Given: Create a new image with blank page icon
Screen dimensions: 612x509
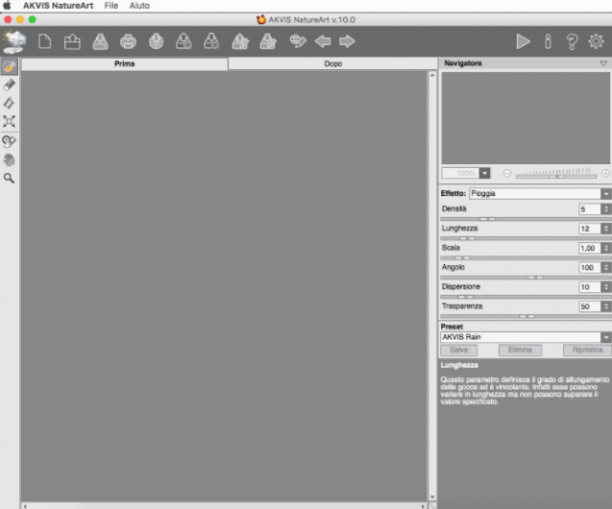Looking at the screenshot, I should (44, 41).
